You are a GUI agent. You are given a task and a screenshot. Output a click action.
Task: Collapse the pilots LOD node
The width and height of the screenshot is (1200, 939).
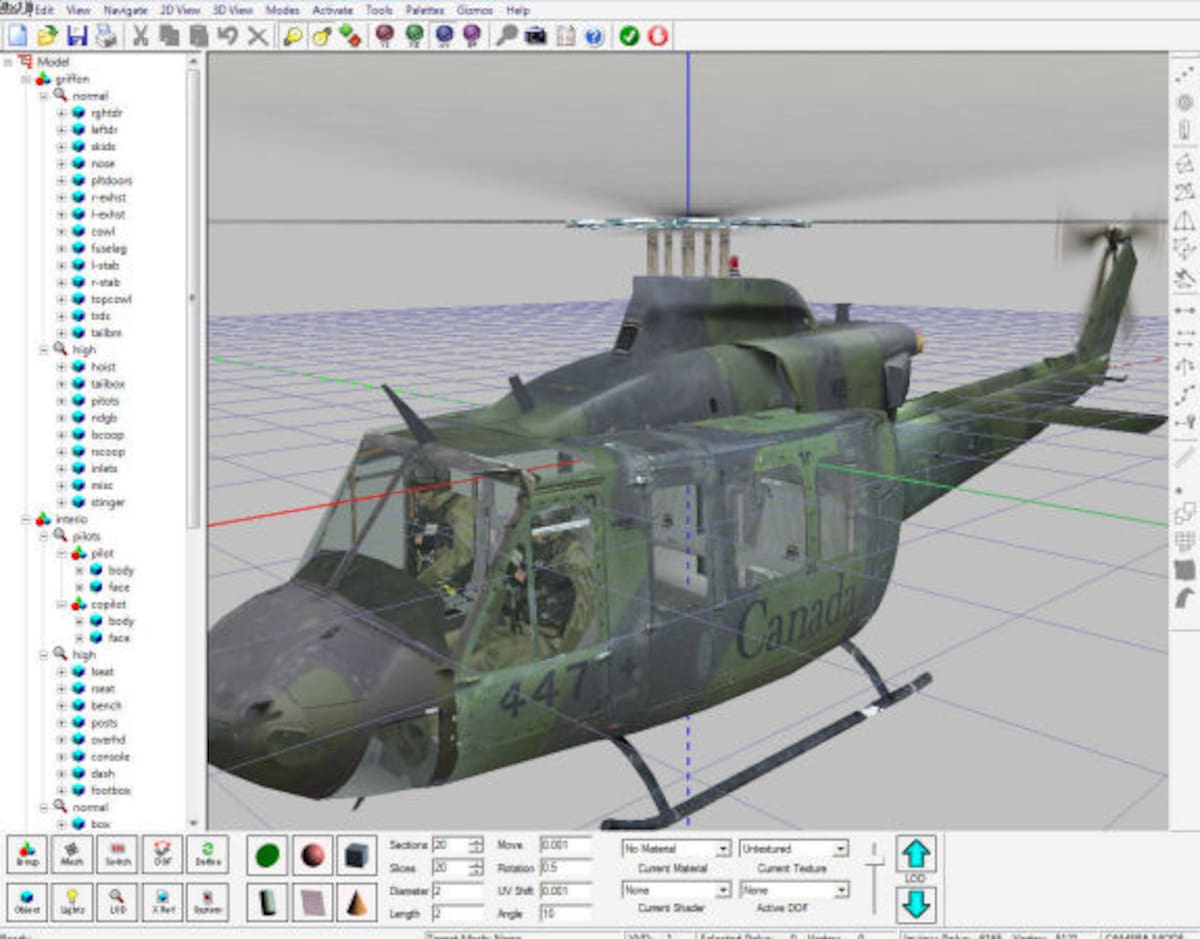(44, 537)
